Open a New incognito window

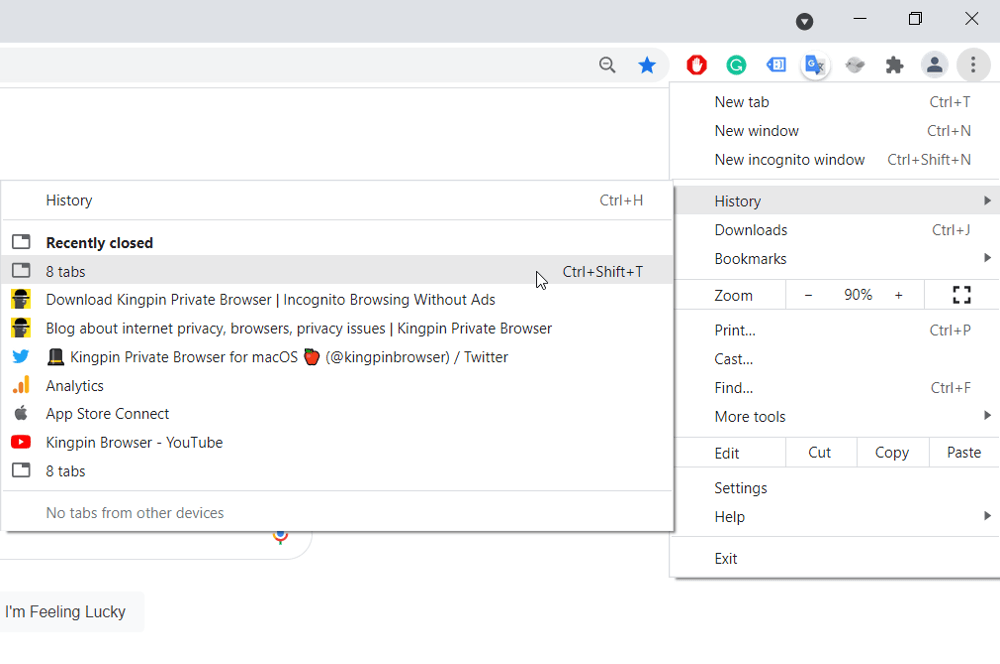coord(789,159)
